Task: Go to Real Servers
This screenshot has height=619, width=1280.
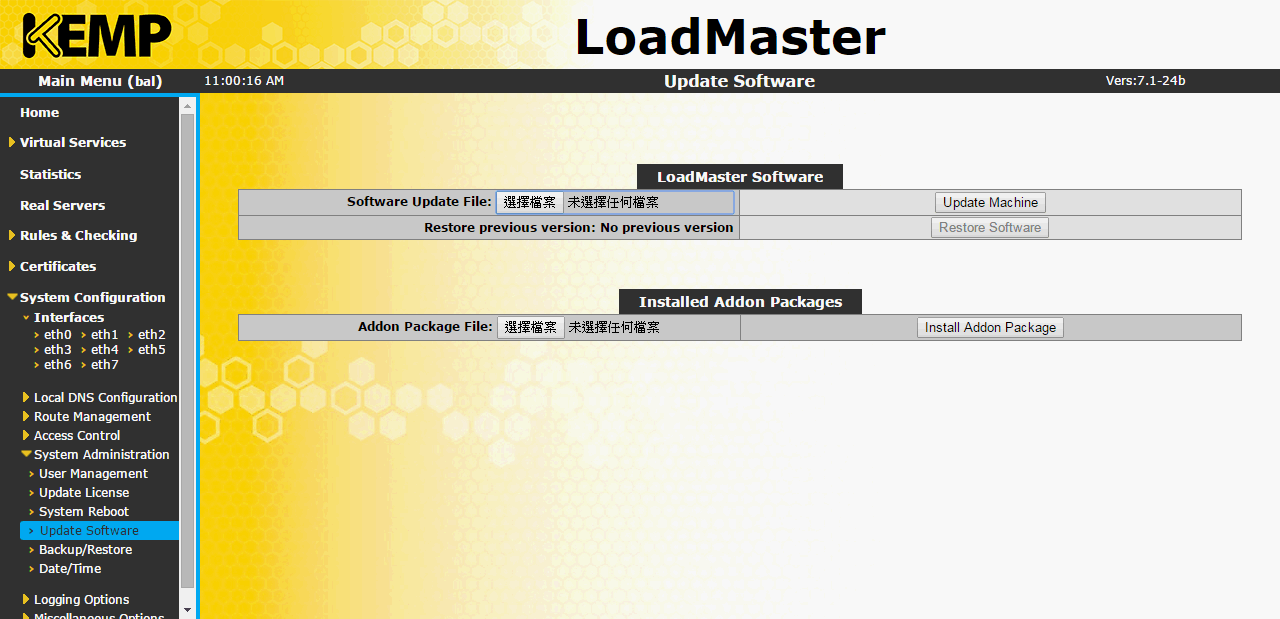Action: pyautogui.click(x=62, y=205)
